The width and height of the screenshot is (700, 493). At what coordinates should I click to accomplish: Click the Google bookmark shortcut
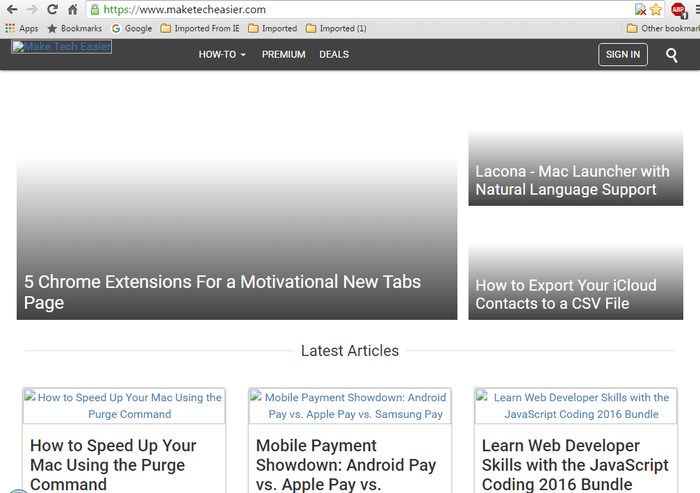pyautogui.click(x=131, y=29)
